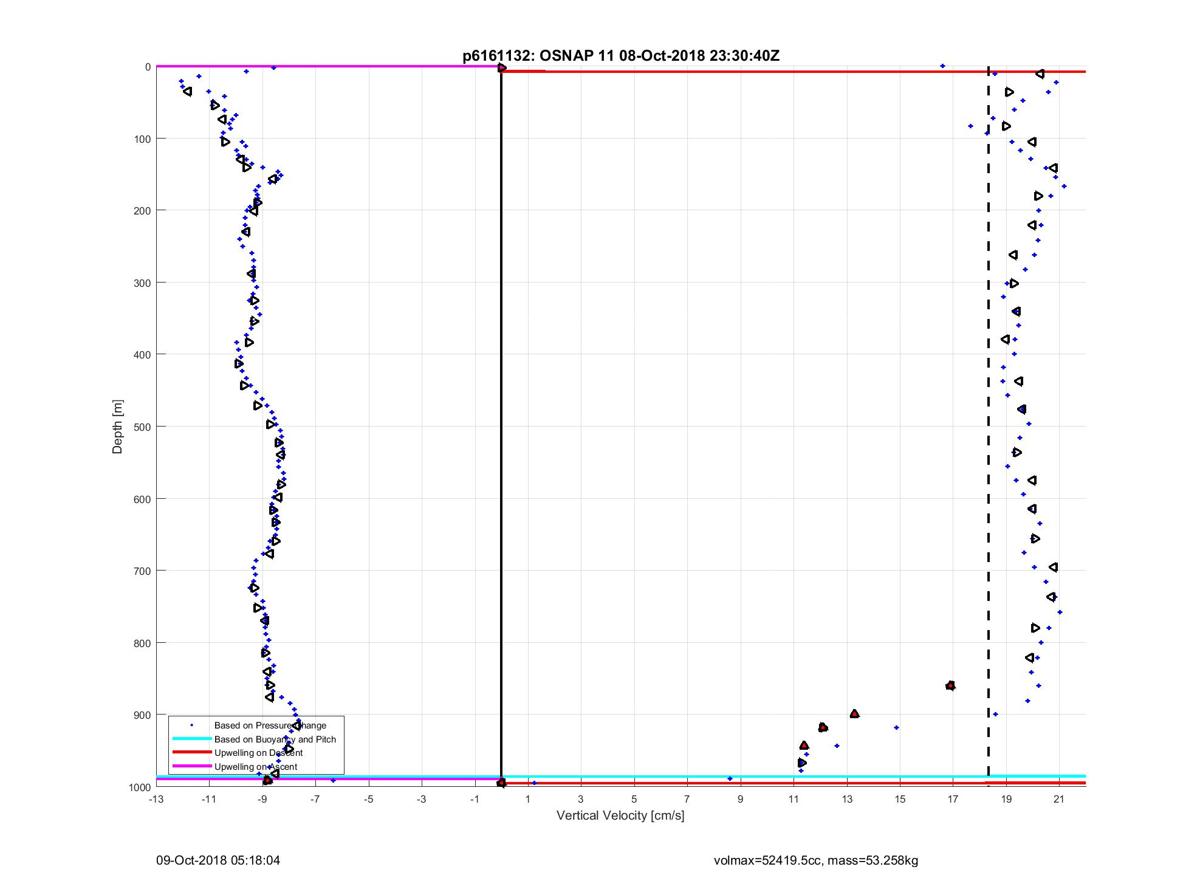
Task: Click the red triangle marker at 943 m depth
Action: point(804,745)
